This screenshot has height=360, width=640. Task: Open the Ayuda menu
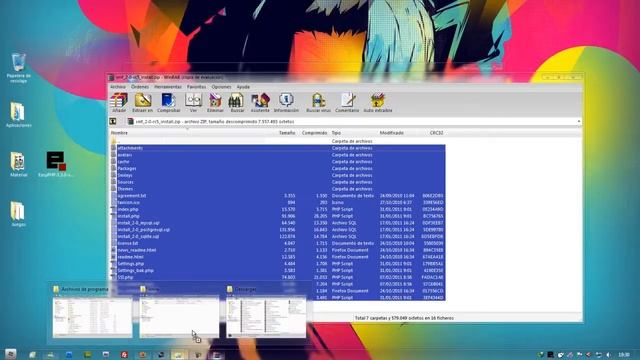243,87
